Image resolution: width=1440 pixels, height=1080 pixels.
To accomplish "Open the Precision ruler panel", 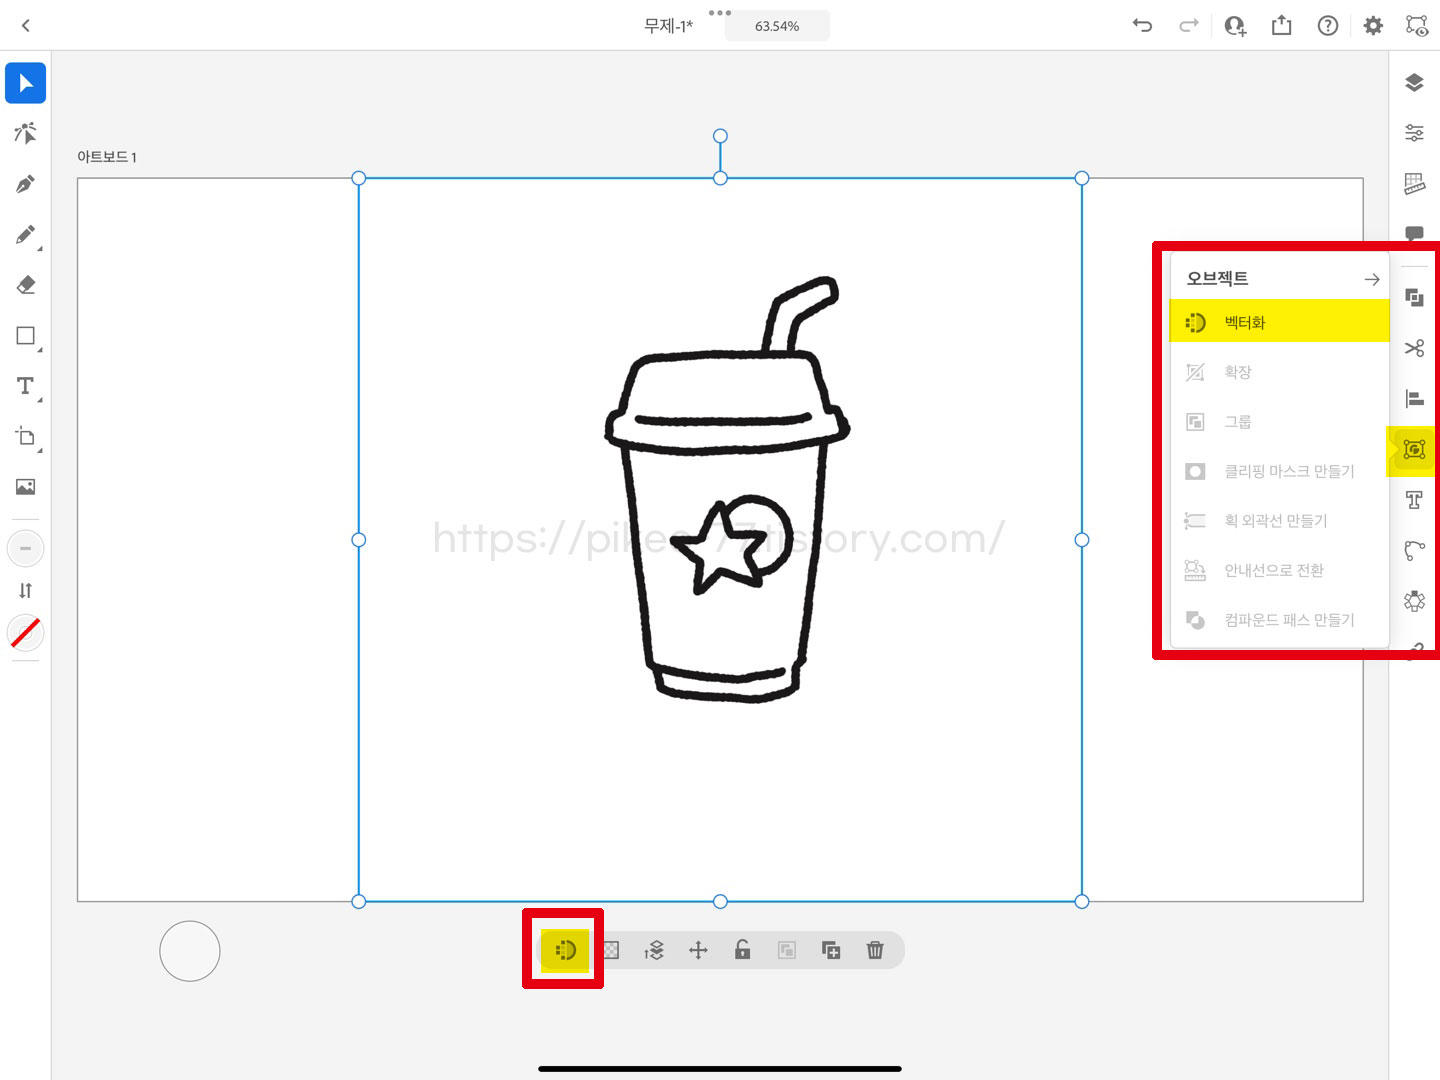I will coord(1414,183).
